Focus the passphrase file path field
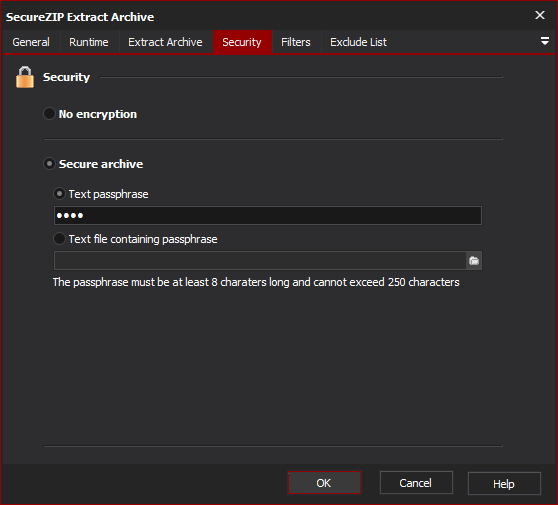Viewport: 558px width, 505px height. coord(260,261)
